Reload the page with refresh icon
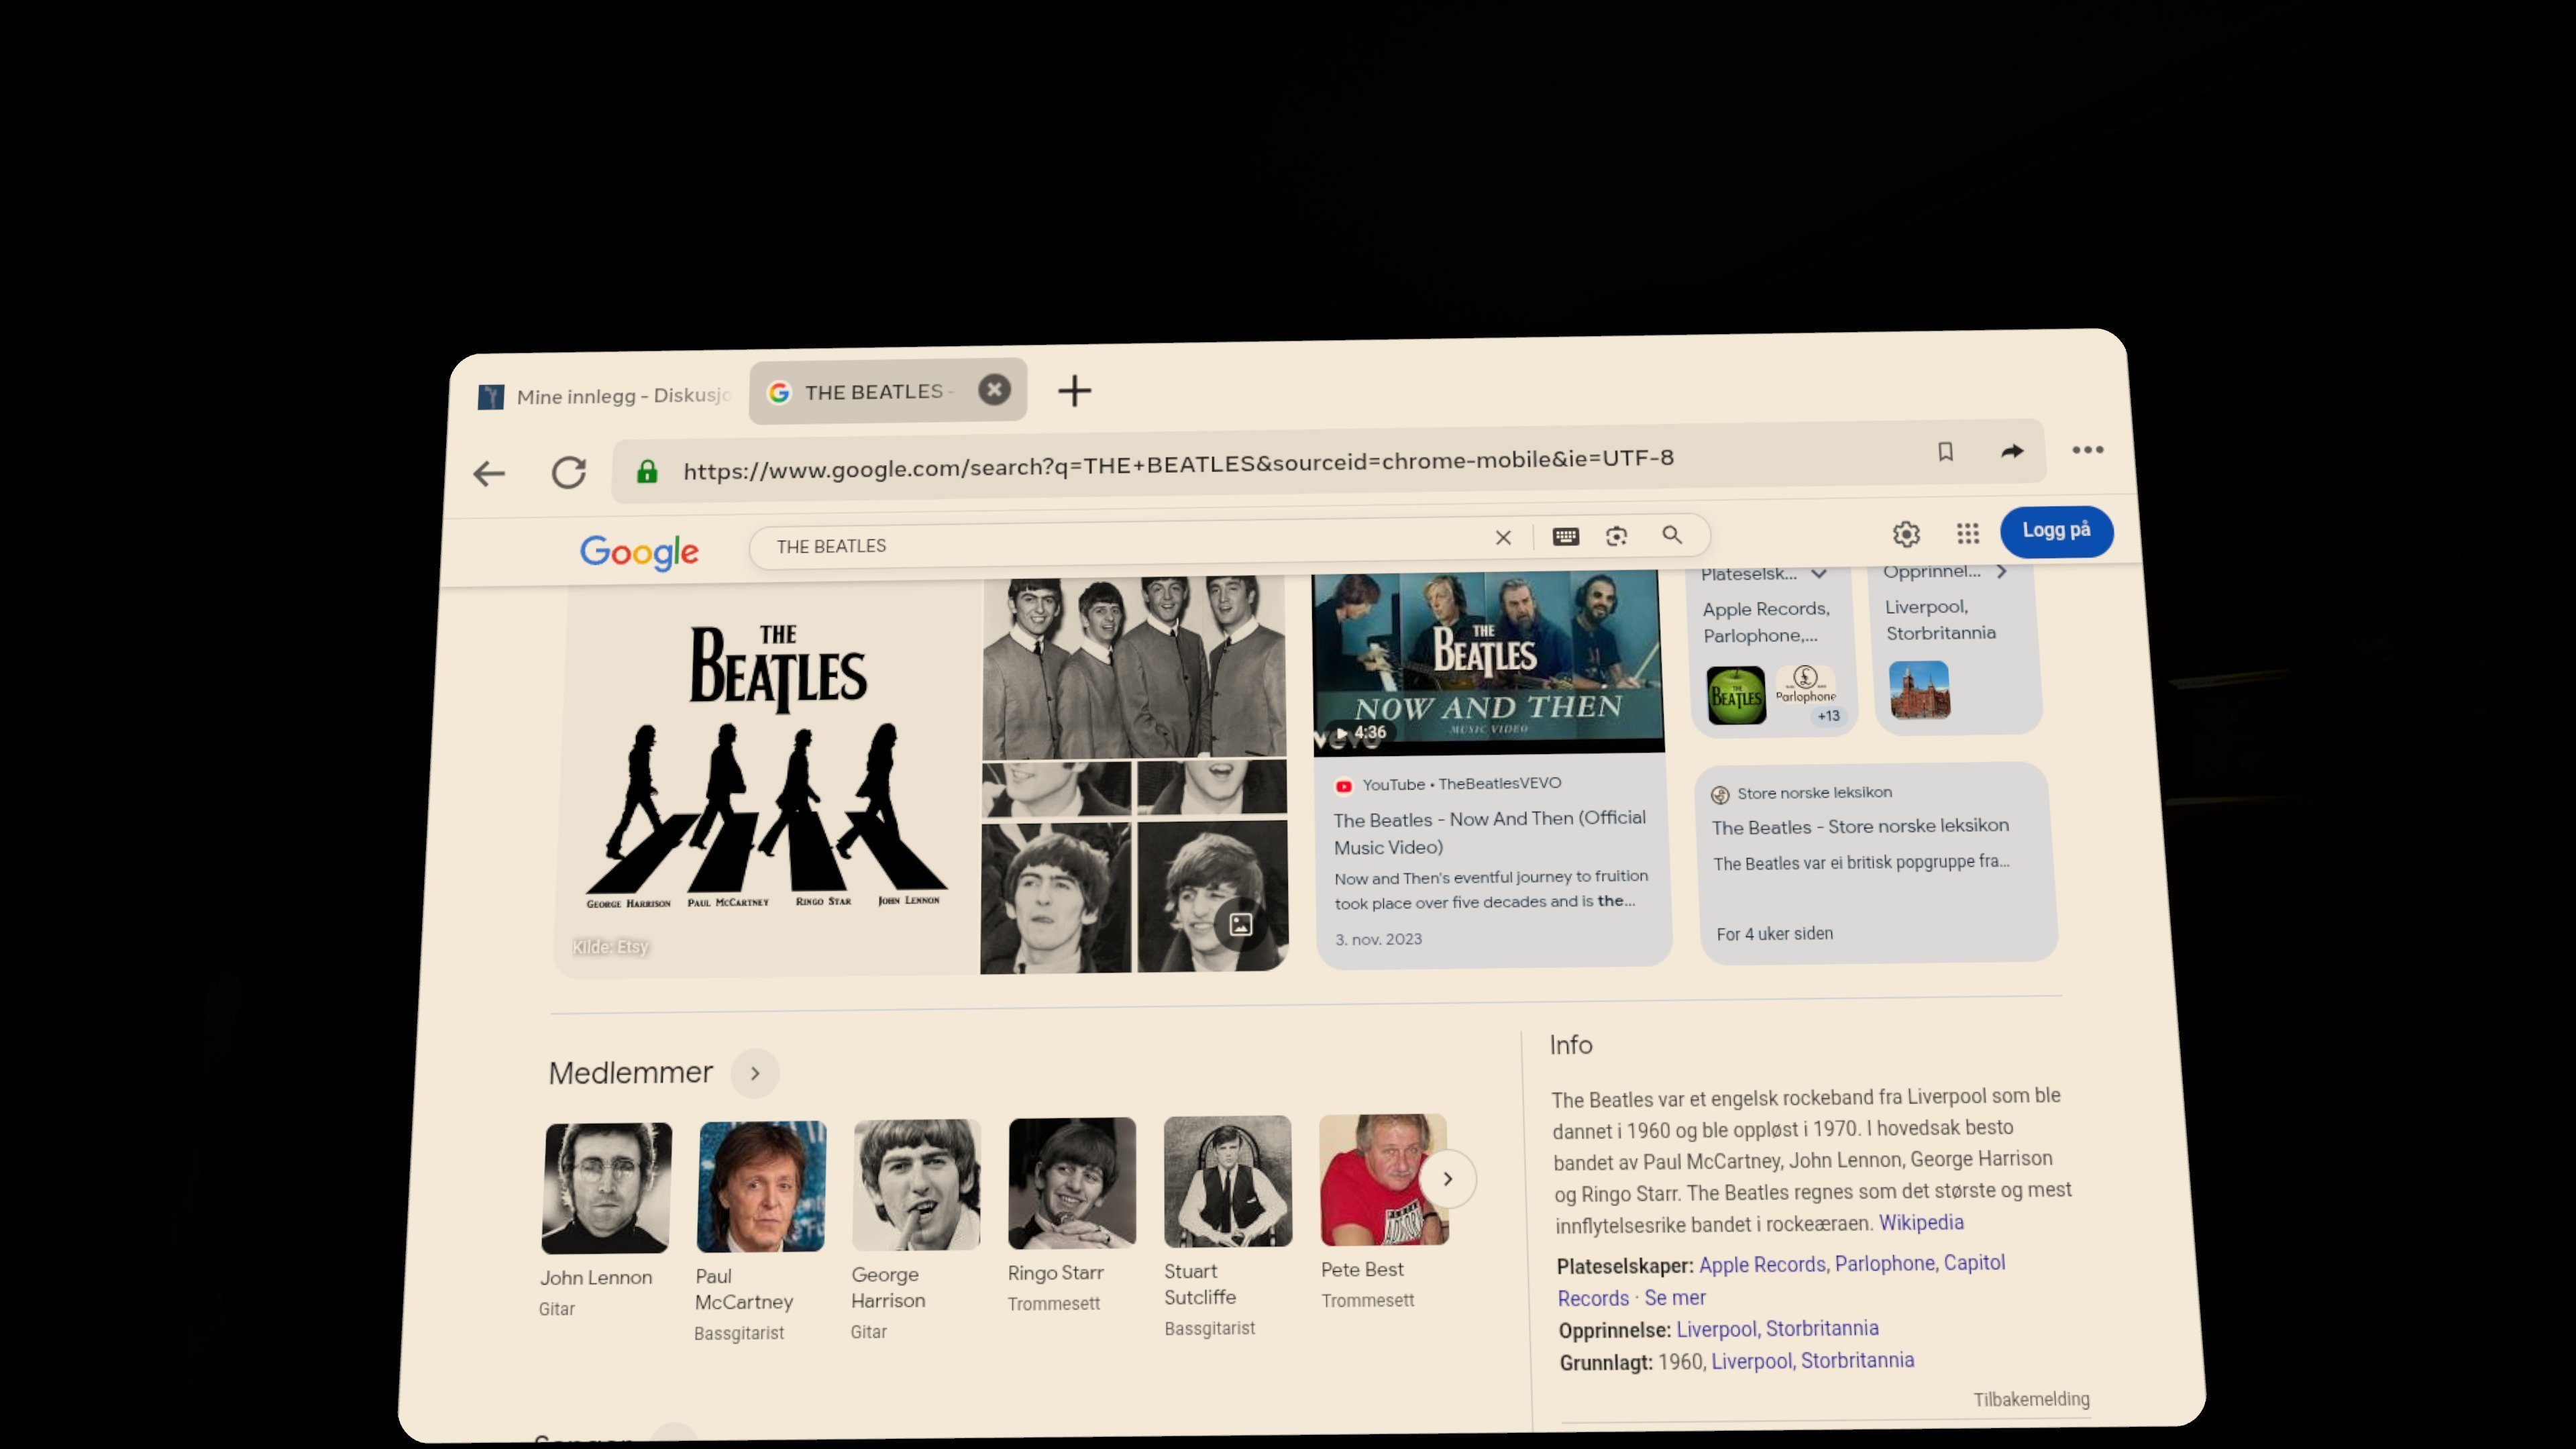 568,471
